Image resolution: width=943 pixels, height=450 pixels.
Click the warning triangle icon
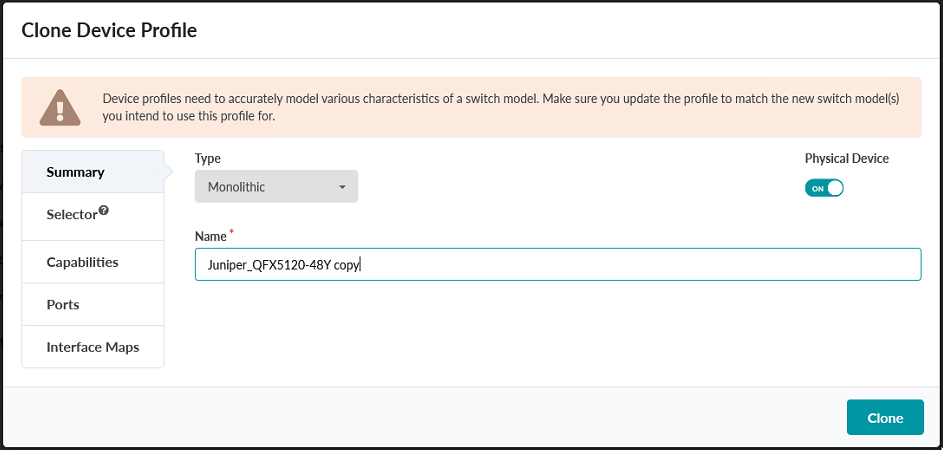[x=59, y=107]
